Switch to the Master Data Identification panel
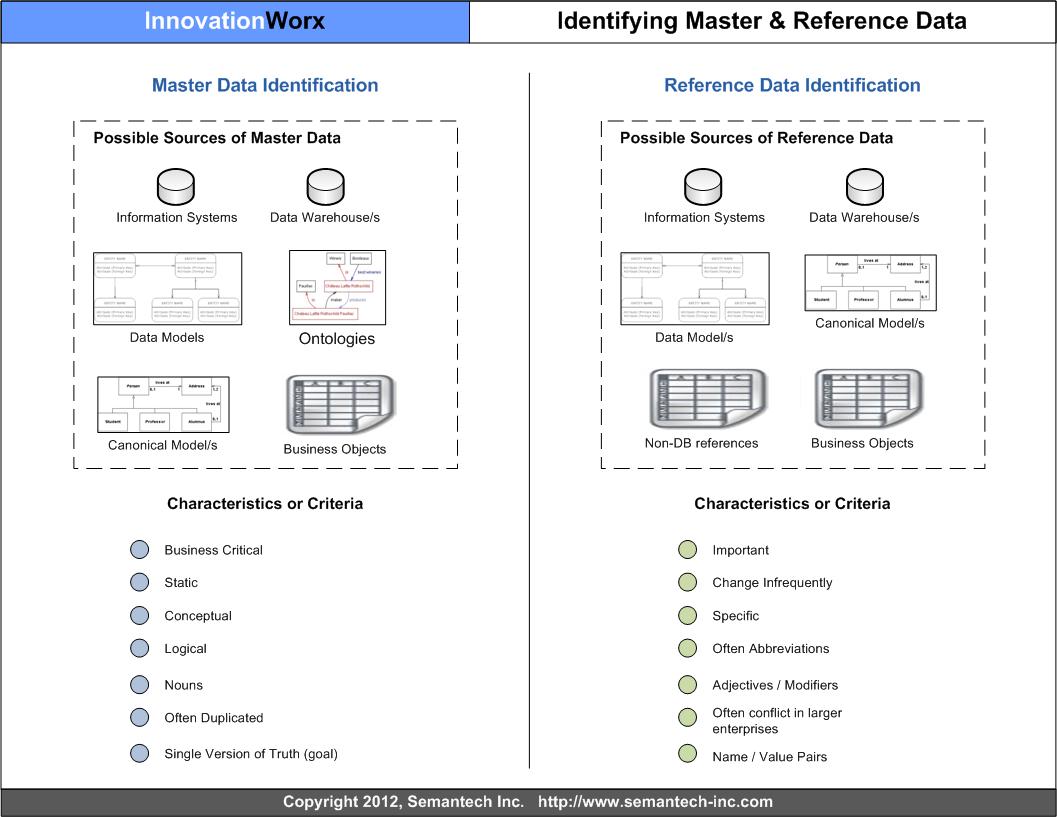 pos(264,85)
